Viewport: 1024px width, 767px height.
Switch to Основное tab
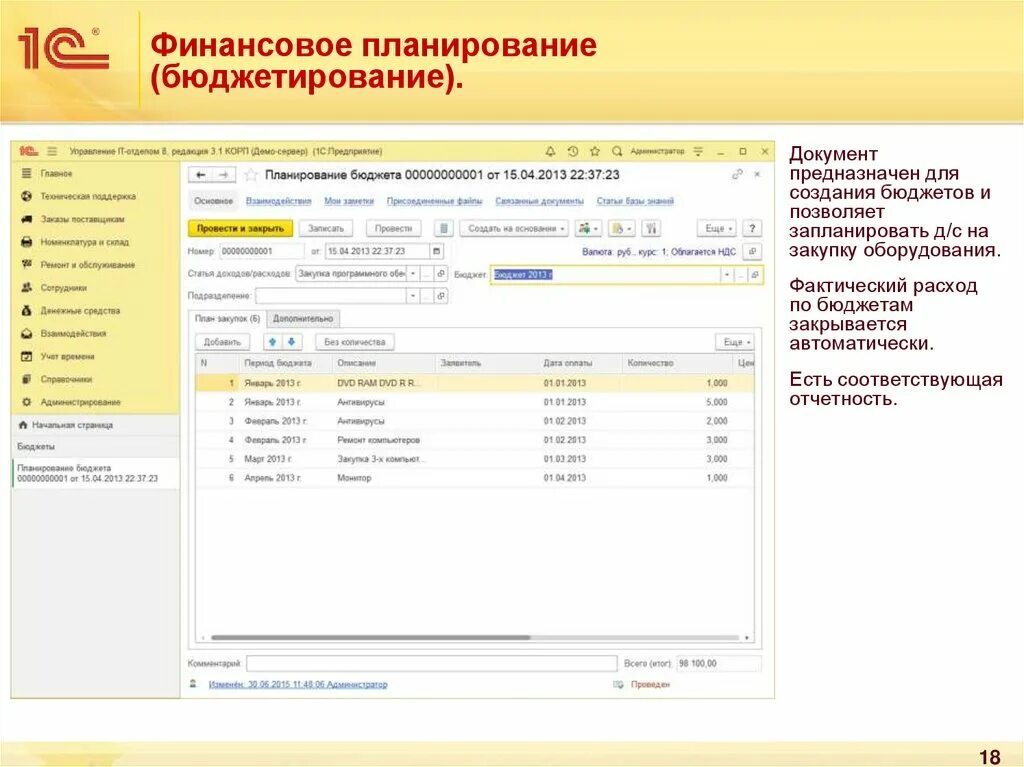pos(214,201)
